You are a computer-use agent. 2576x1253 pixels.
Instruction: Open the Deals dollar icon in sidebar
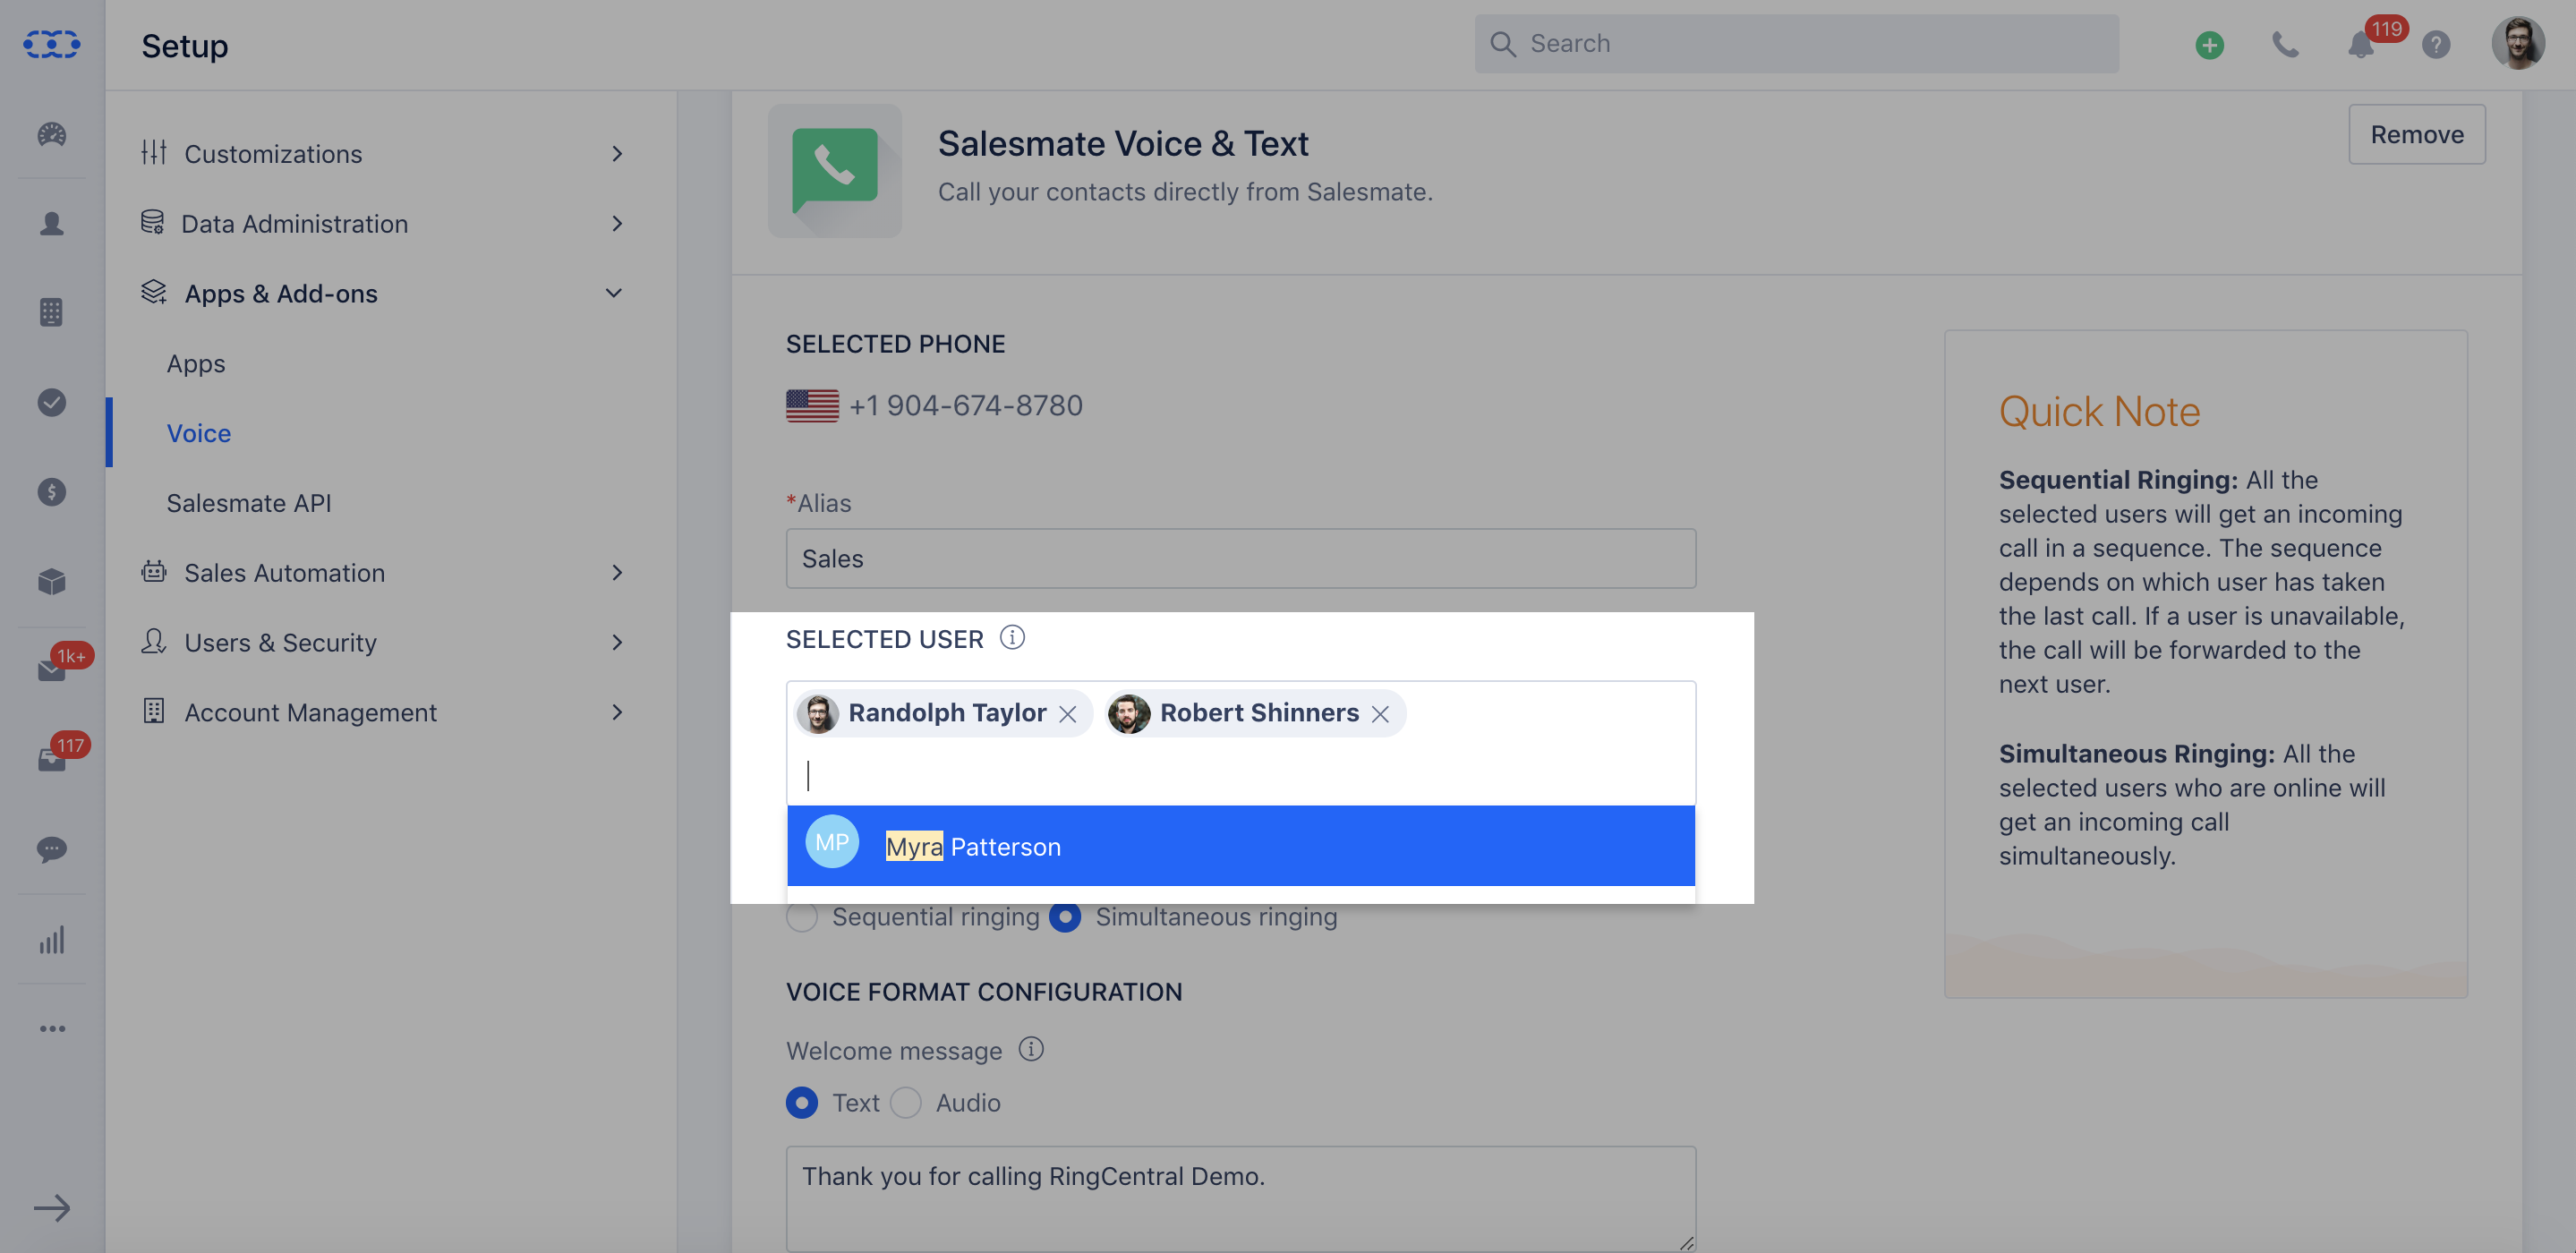tap(52, 492)
